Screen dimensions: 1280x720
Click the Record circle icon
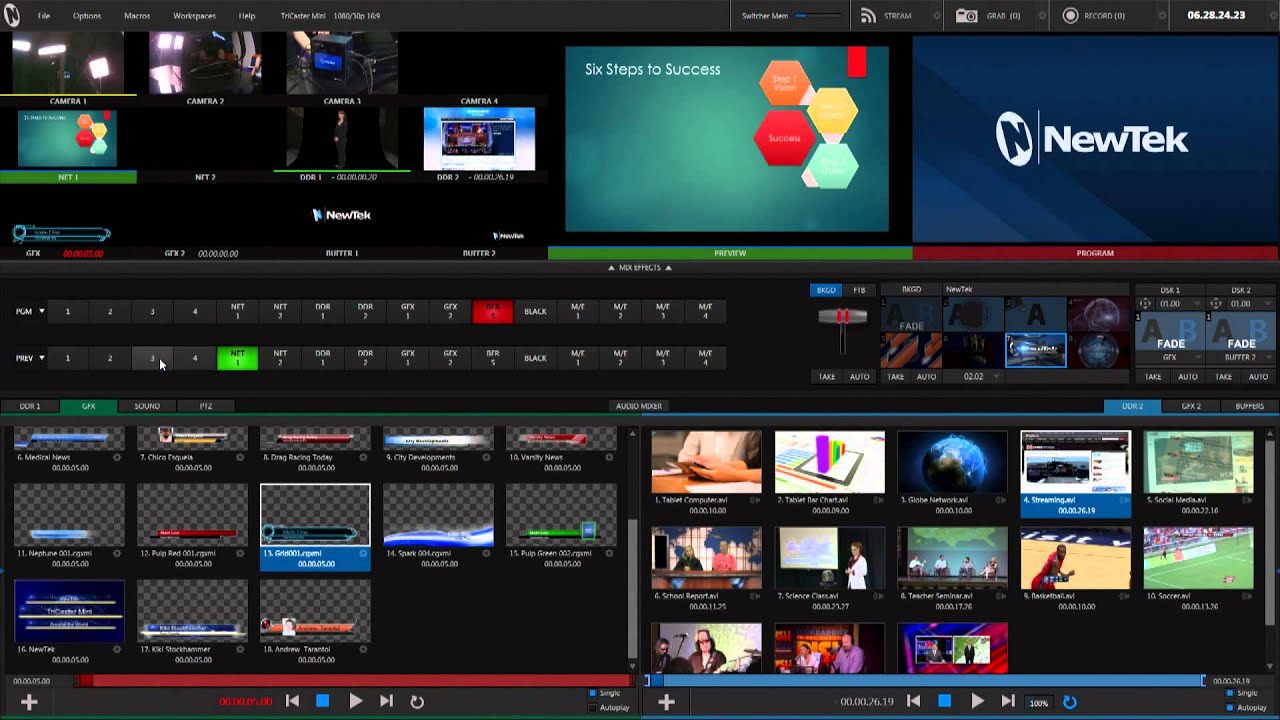[1070, 16]
